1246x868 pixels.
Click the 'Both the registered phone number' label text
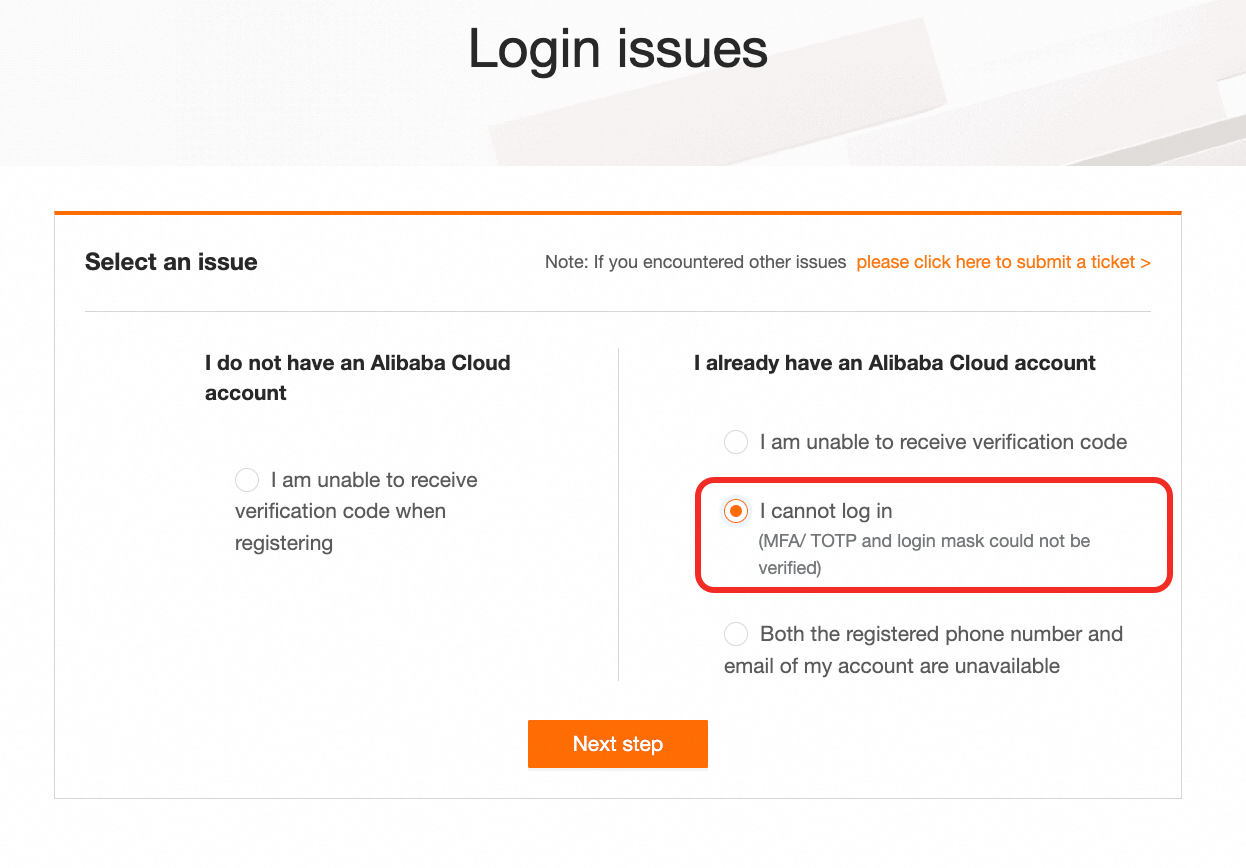pyautogui.click(x=941, y=634)
